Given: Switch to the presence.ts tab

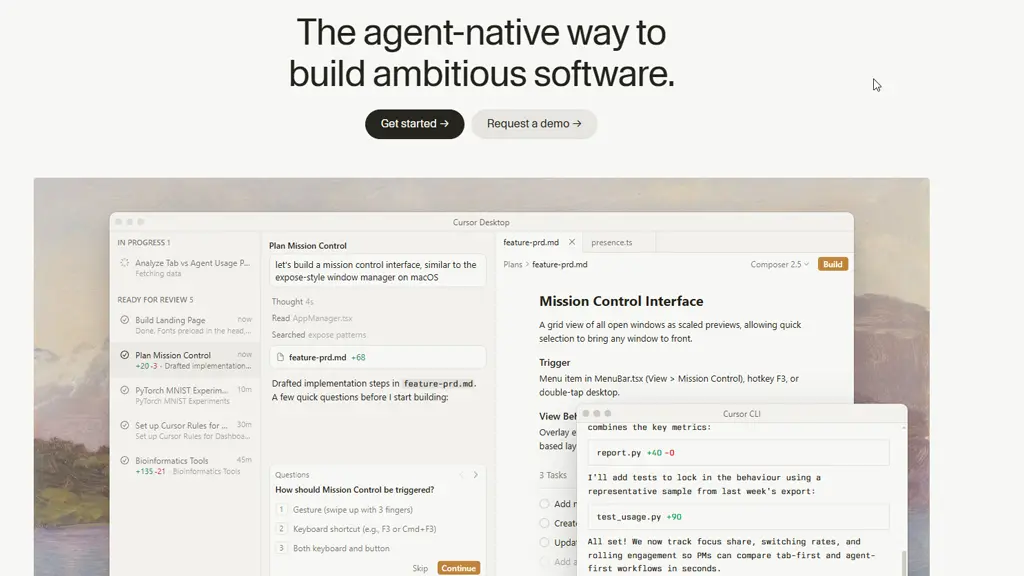Looking at the screenshot, I should point(611,242).
